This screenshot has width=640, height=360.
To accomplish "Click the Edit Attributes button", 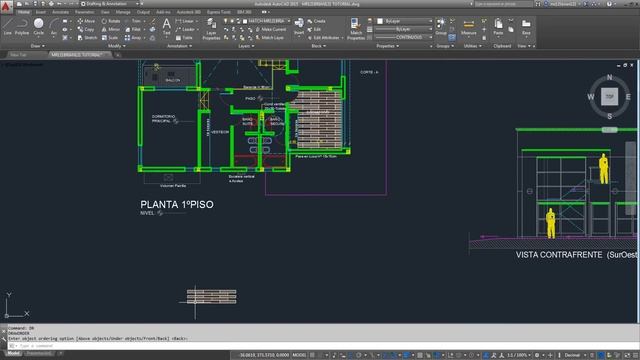I will (x=324, y=38).
